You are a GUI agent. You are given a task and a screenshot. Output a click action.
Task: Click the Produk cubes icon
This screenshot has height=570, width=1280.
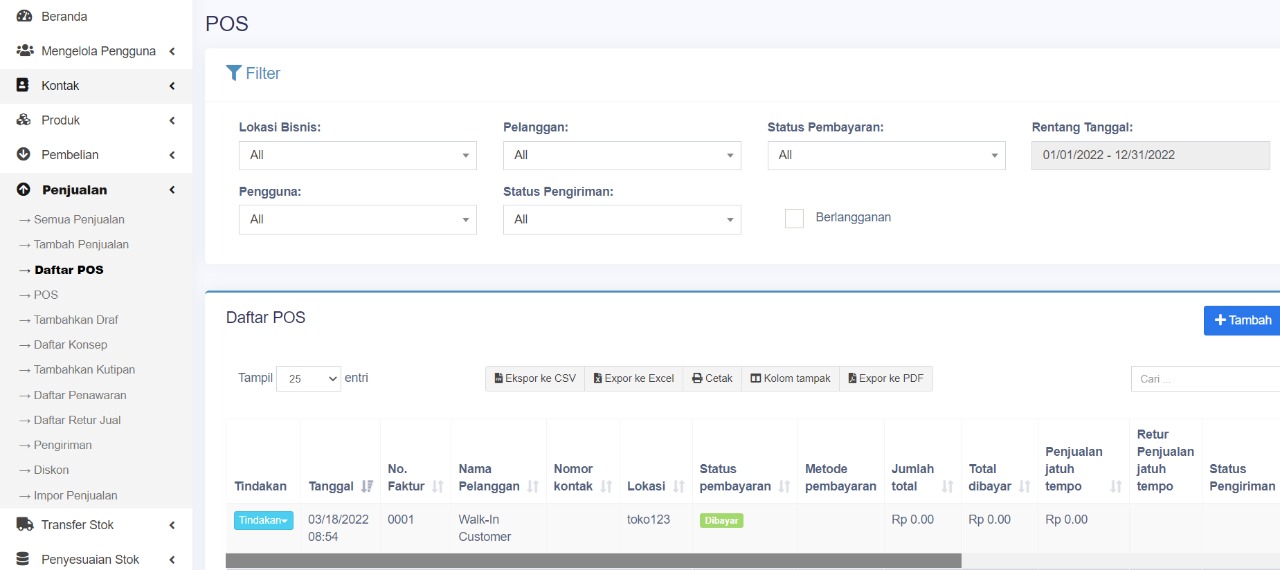tap(24, 120)
